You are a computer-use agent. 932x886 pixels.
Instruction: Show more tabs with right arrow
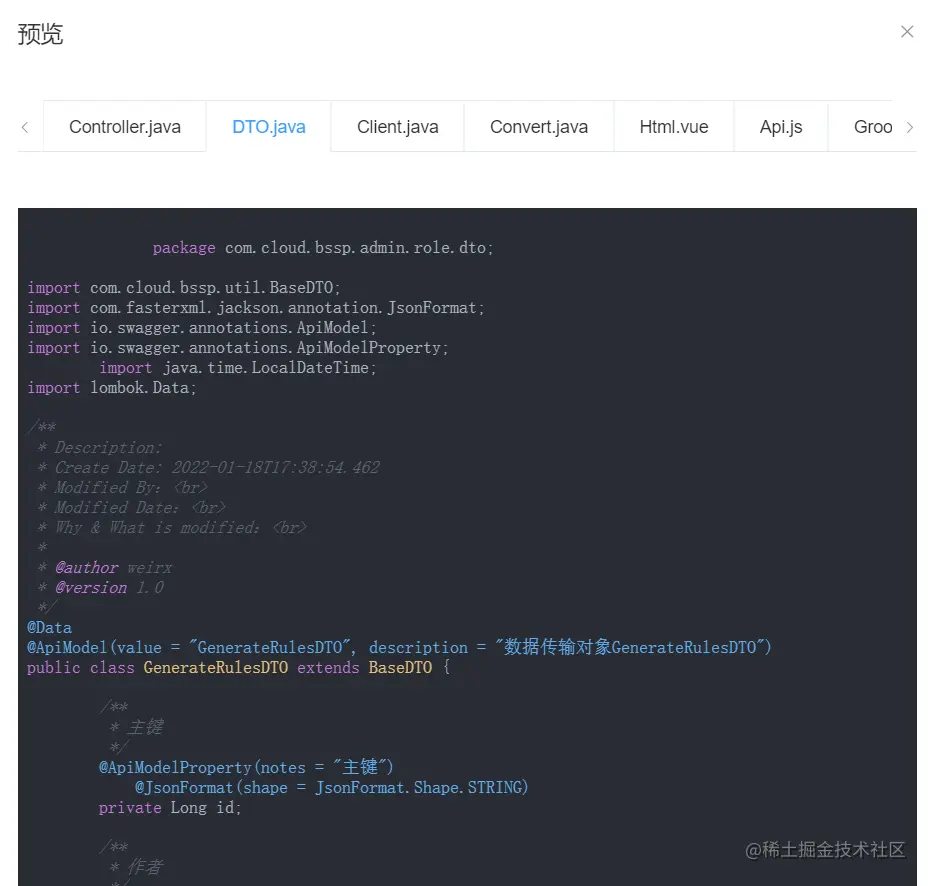pyautogui.click(x=909, y=127)
